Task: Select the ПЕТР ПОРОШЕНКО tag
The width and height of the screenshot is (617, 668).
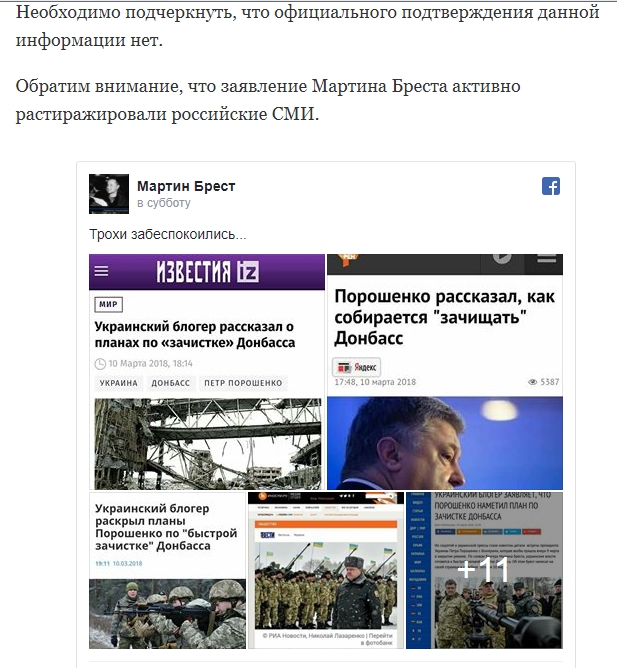Action: click(x=243, y=383)
